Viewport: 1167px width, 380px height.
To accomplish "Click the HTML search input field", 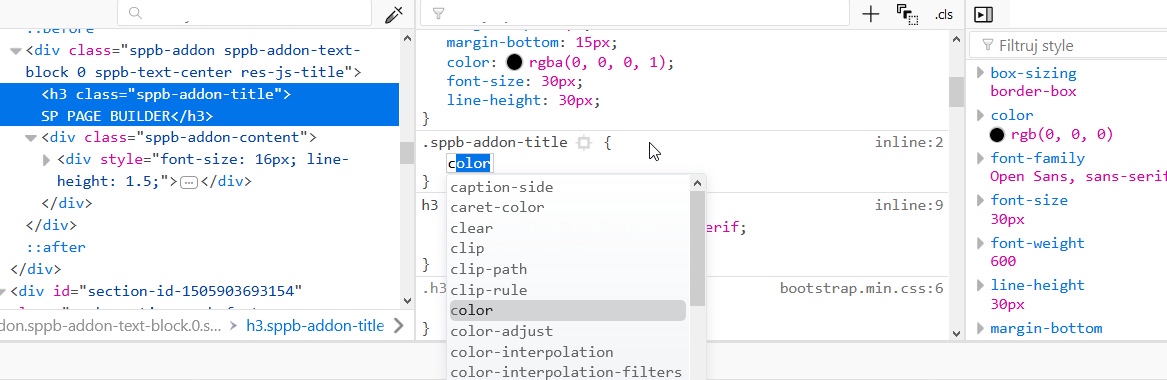I will (x=245, y=13).
